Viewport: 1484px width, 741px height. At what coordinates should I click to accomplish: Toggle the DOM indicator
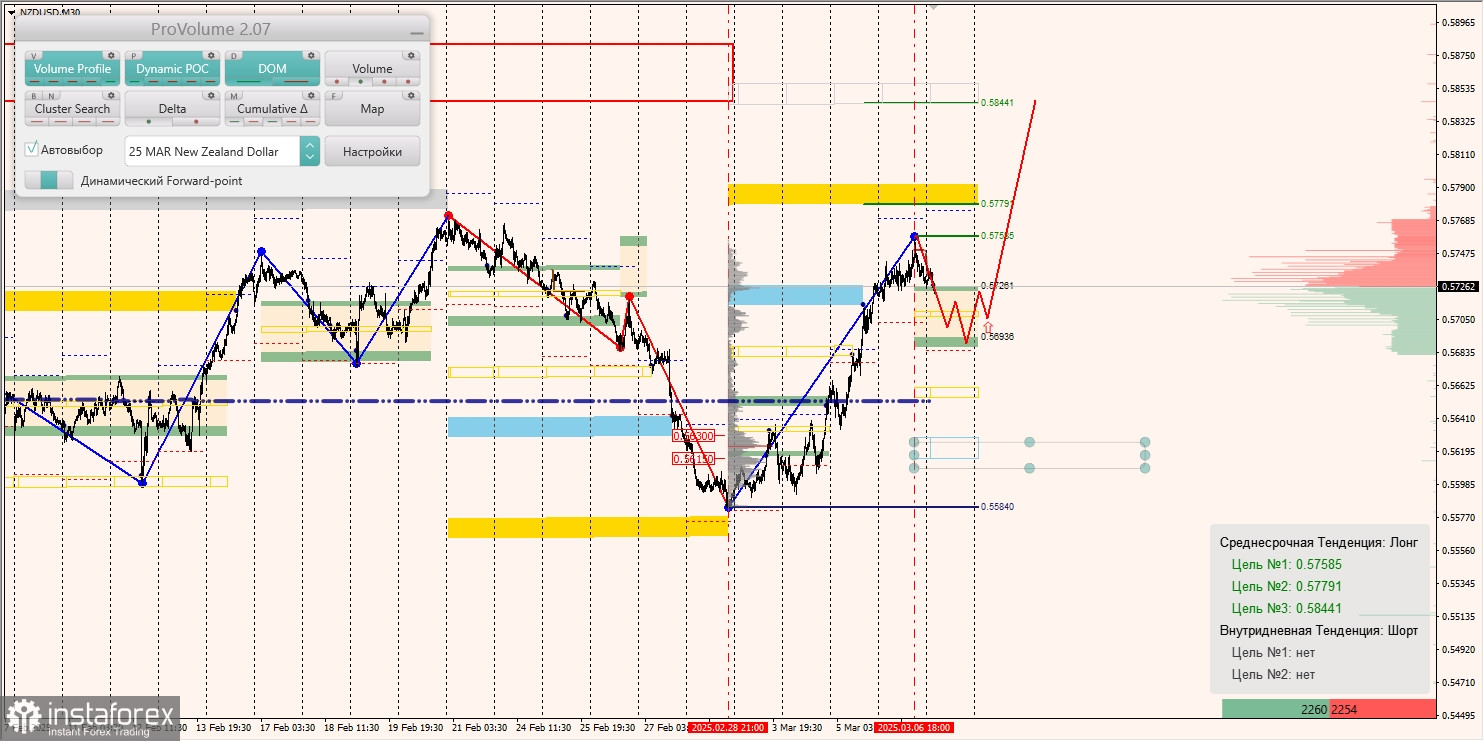pyautogui.click(x=272, y=68)
